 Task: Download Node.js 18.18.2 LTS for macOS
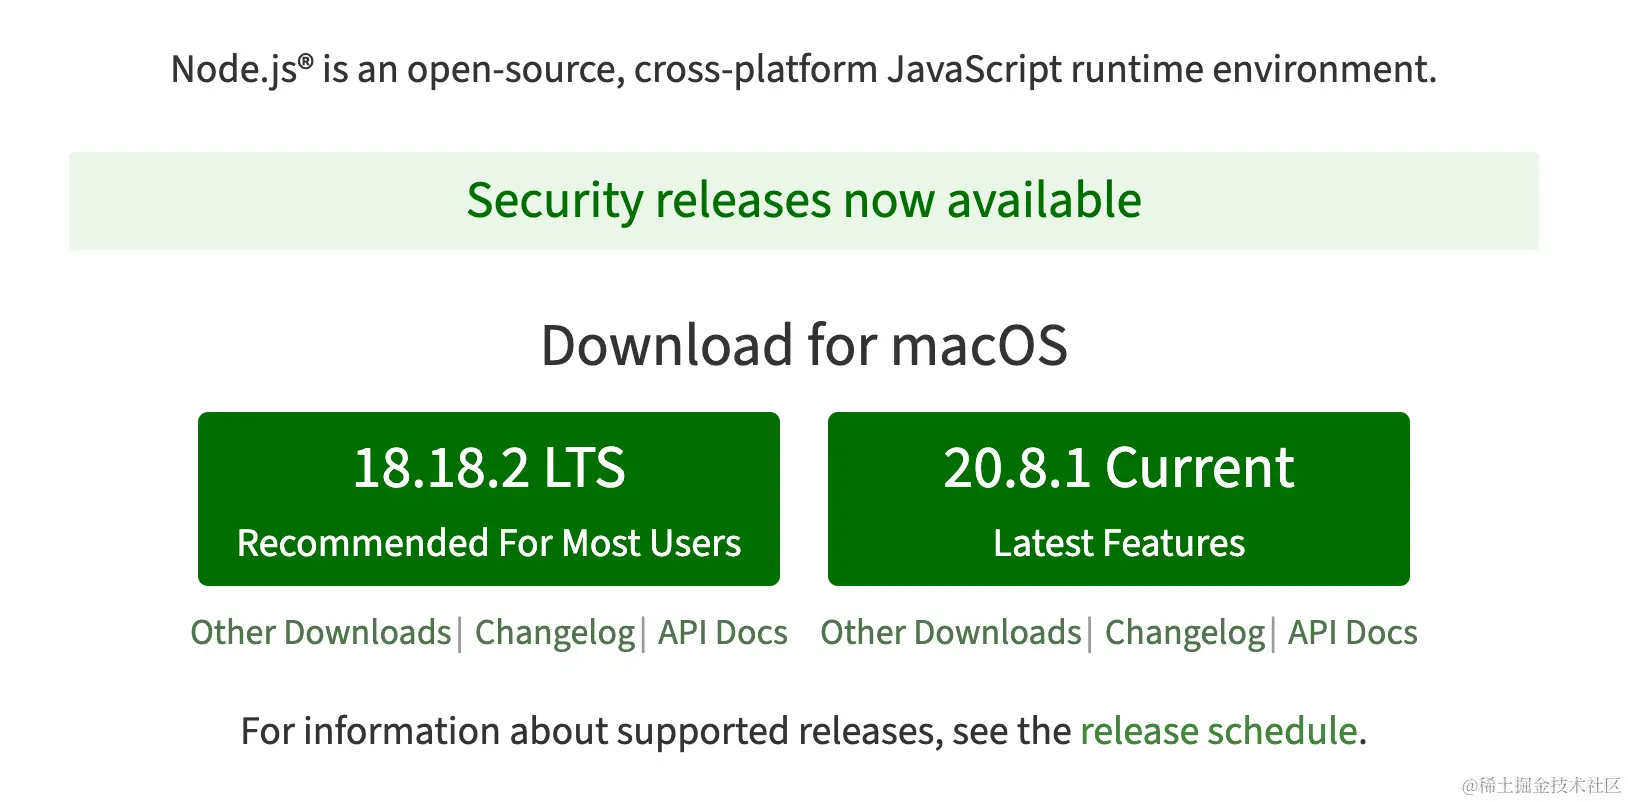(489, 497)
